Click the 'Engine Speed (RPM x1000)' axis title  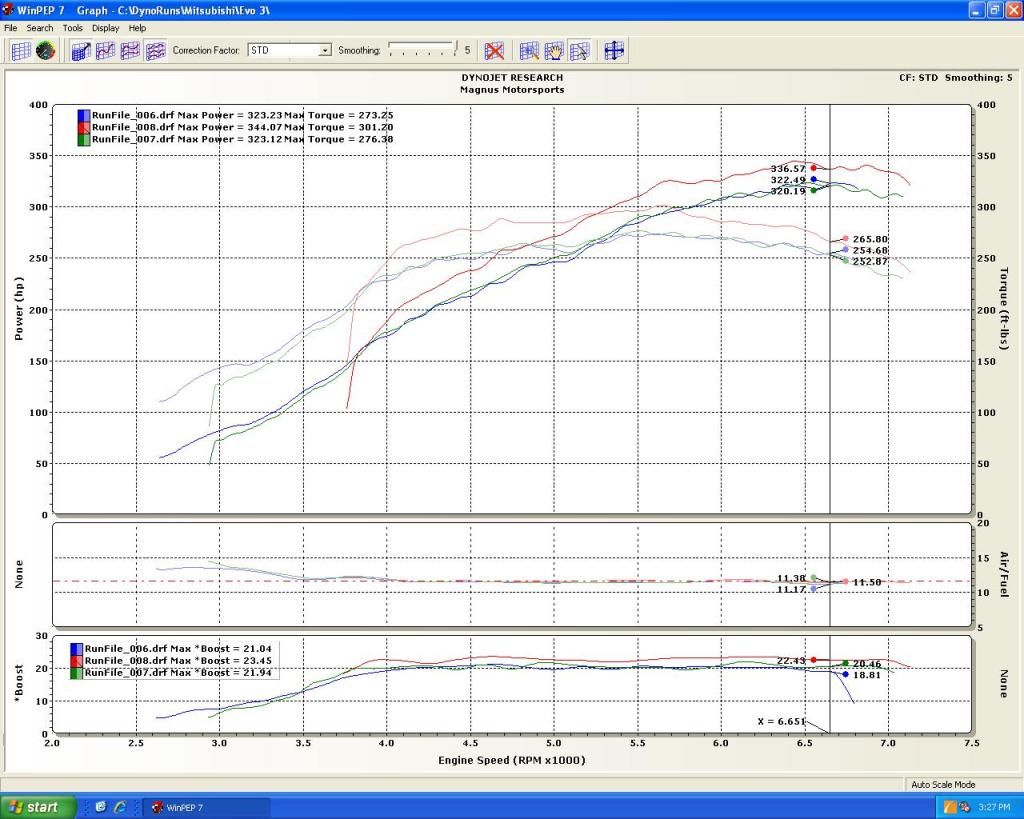pos(511,760)
